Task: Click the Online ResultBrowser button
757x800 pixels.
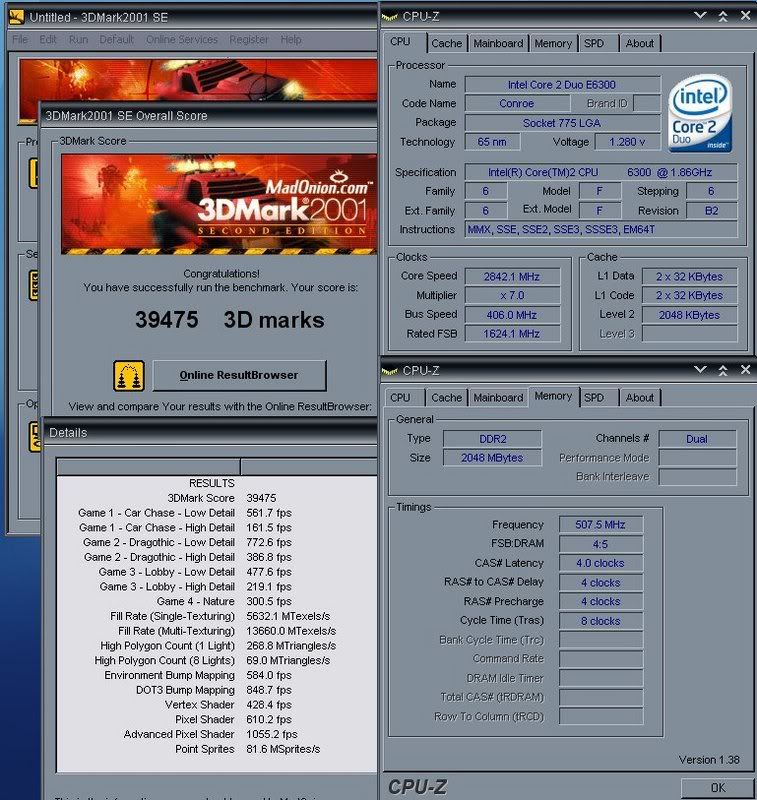Action: 239,376
